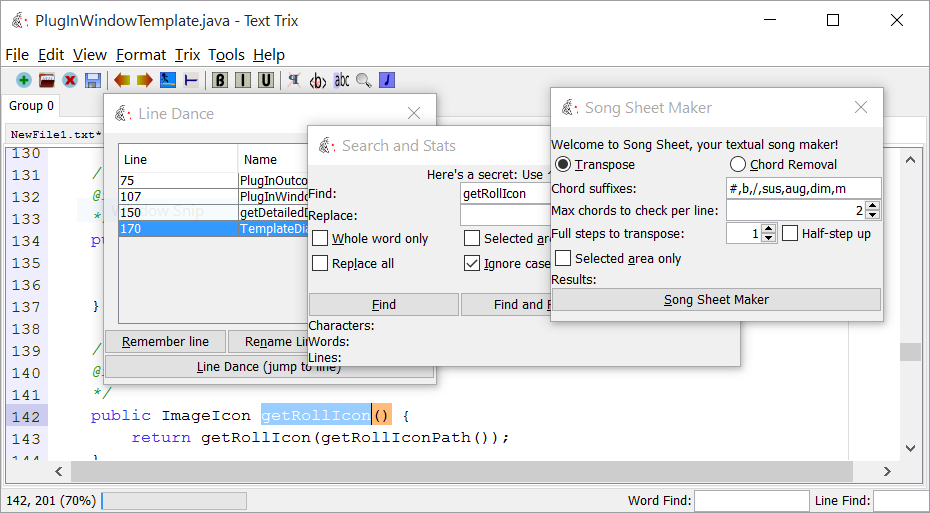Image resolution: width=930 pixels, height=513 pixels.
Task: Open the Tools menu
Action: coord(227,55)
